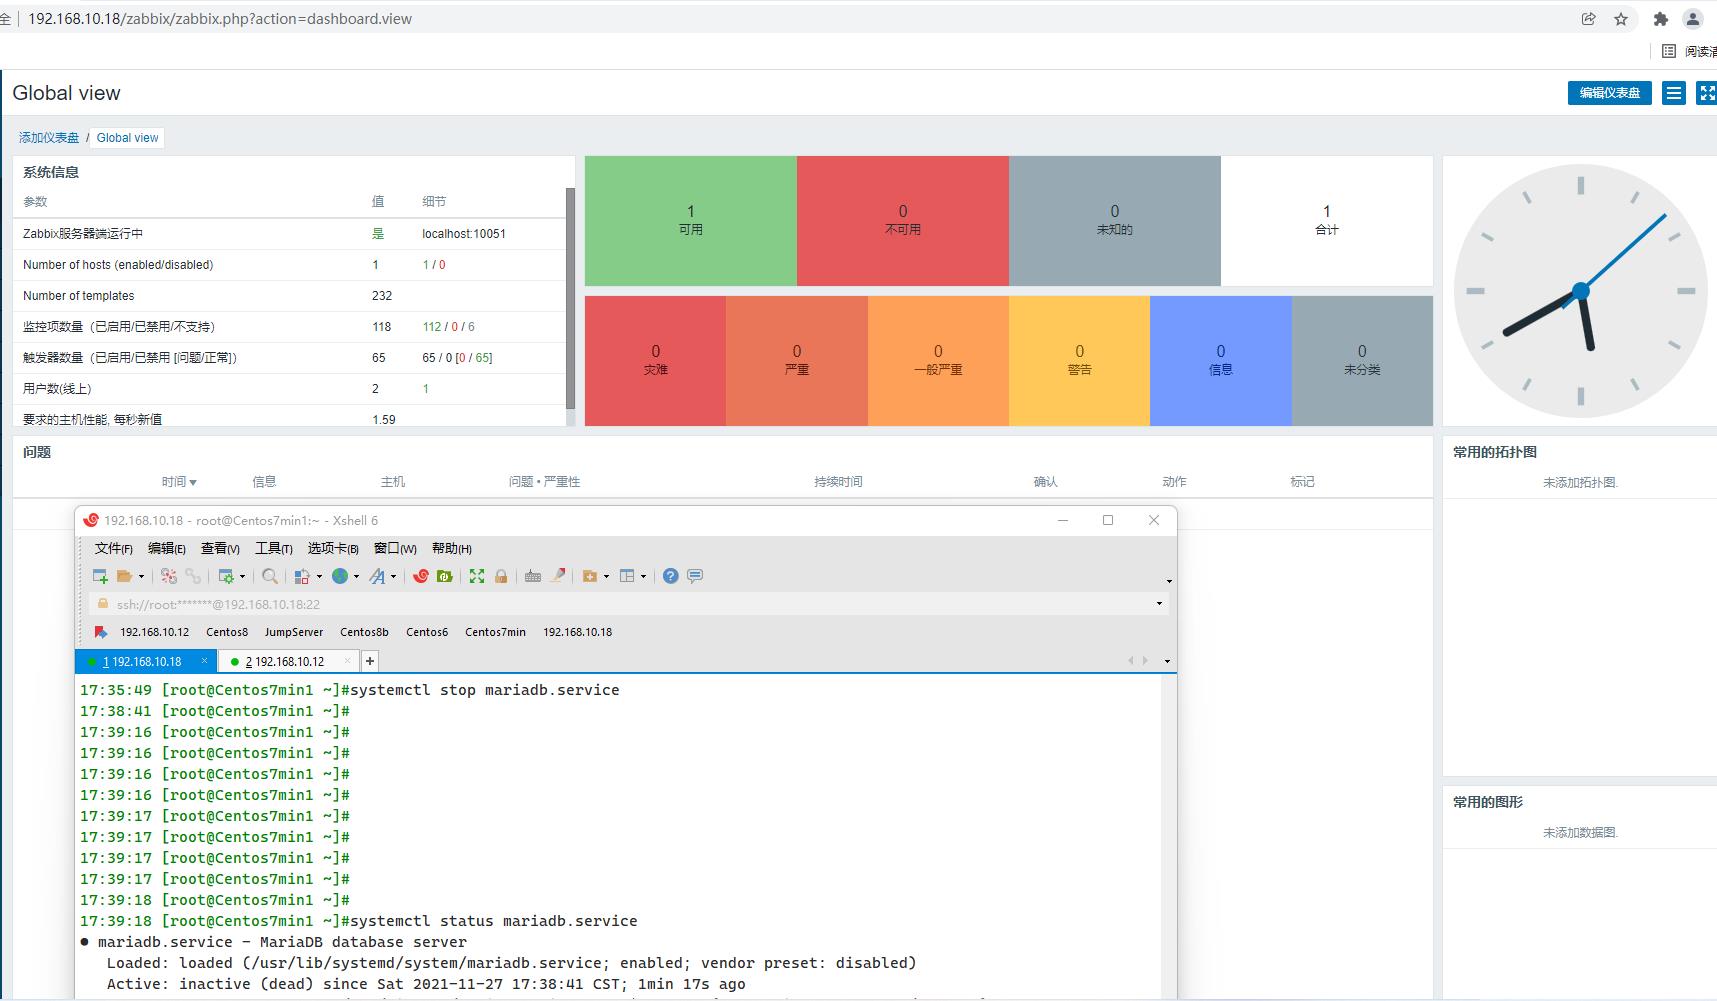Click the new folder plus icon in Xshell
The height and width of the screenshot is (1001, 1717).
point(590,576)
